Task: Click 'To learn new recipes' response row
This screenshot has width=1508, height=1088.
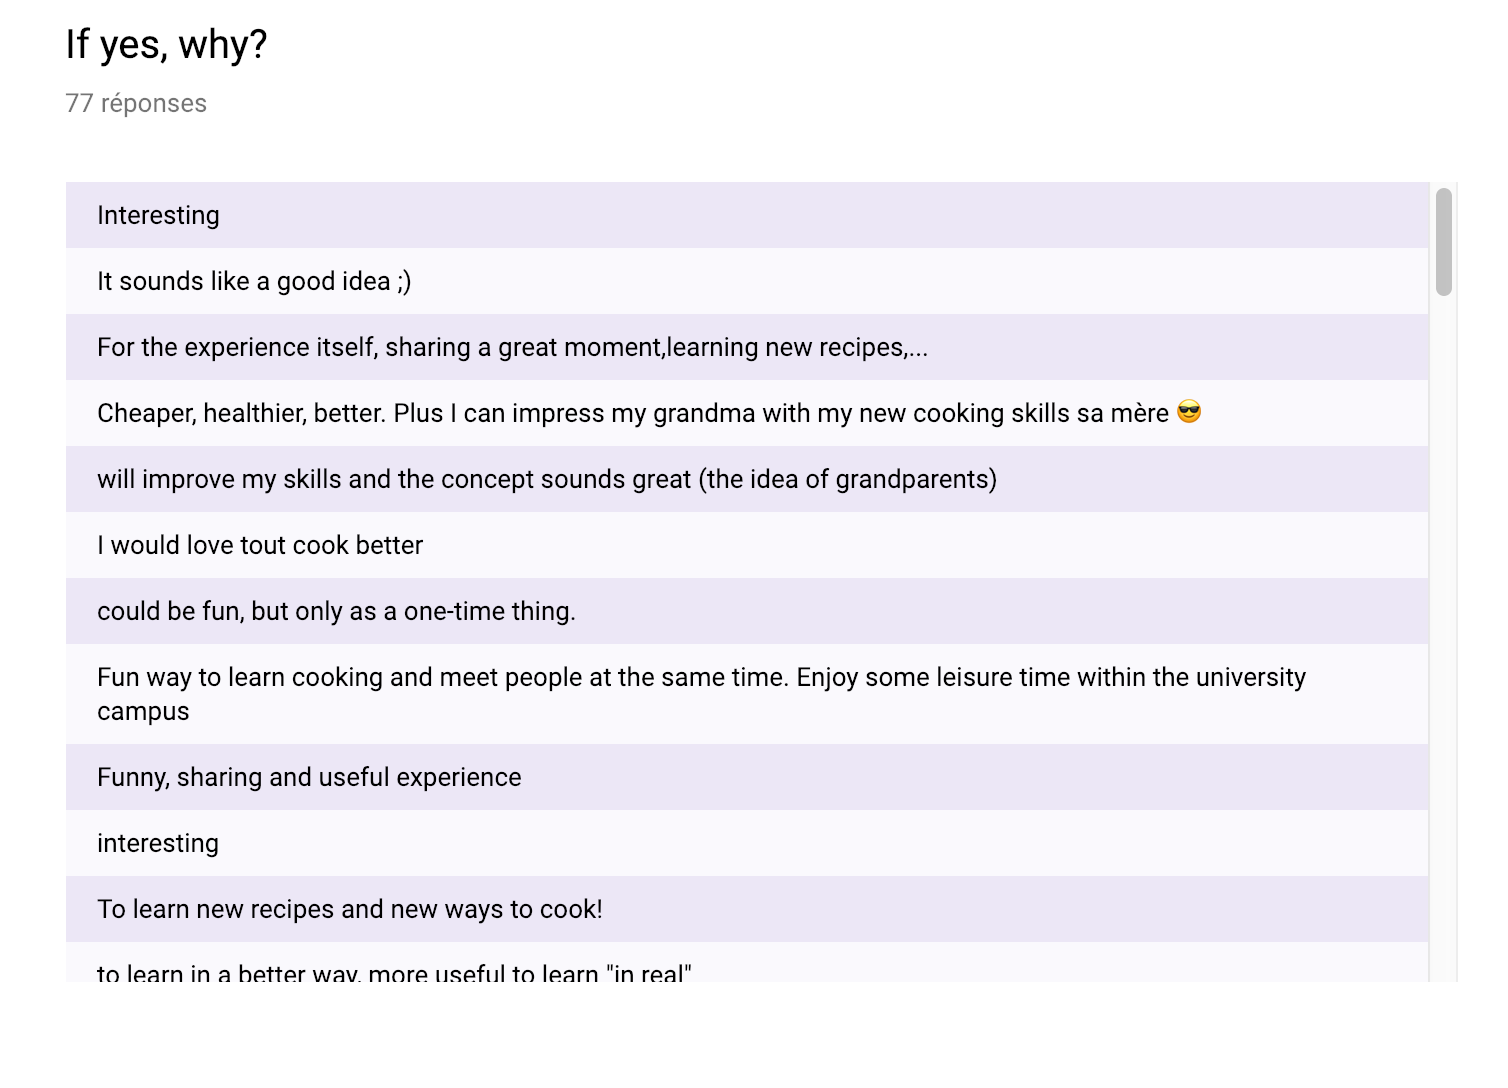Action: pyautogui.click(x=747, y=909)
